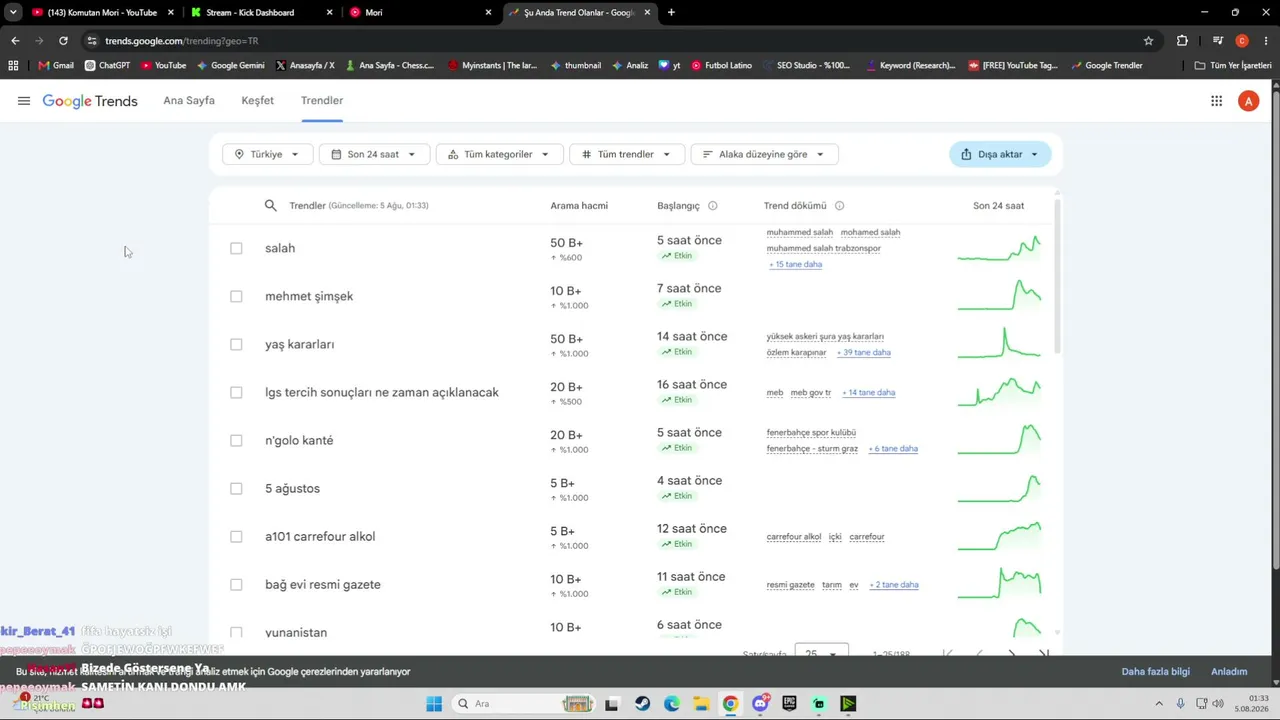Dismiss cookie notice with Anladım
This screenshot has width=1280, height=720.
click(1229, 672)
